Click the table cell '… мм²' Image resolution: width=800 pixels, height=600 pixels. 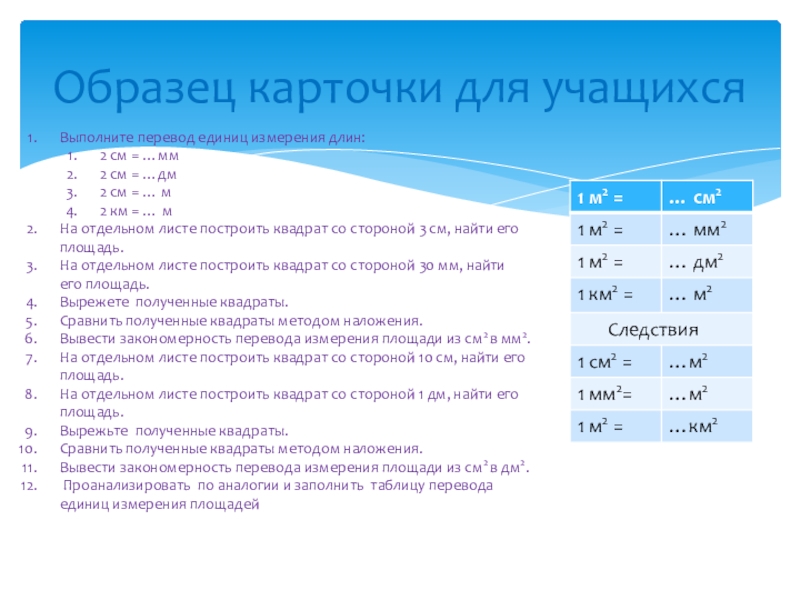[x=707, y=229]
